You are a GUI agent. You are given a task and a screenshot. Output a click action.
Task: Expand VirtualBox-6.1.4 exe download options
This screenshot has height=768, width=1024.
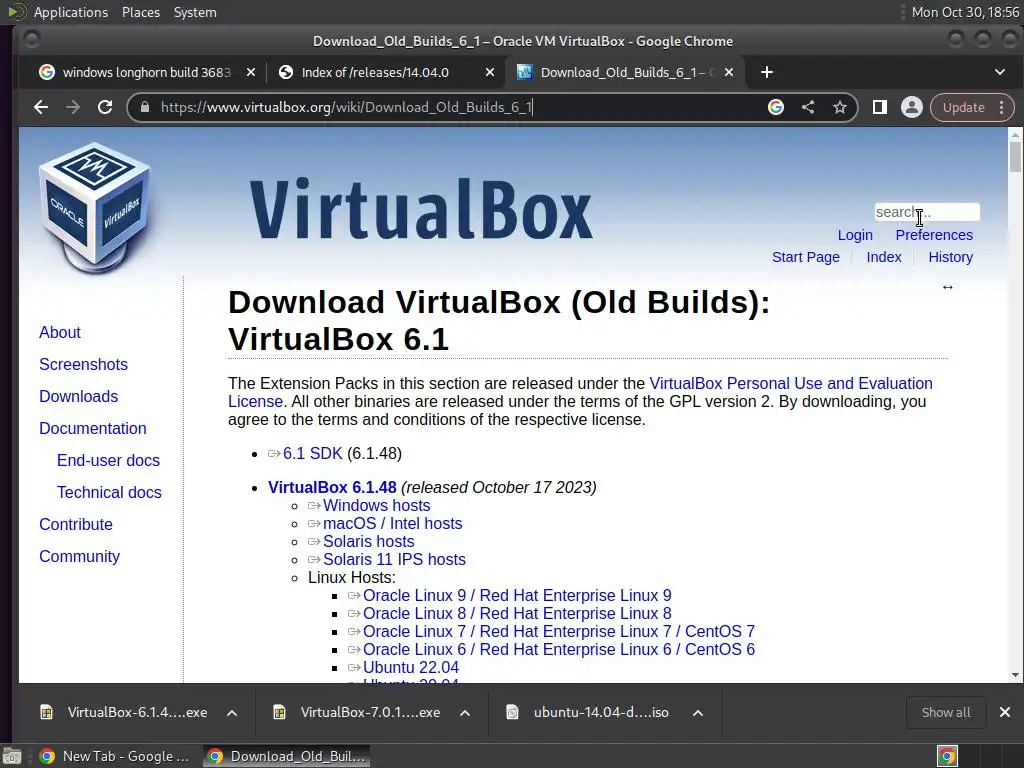pyautogui.click(x=232, y=712)
